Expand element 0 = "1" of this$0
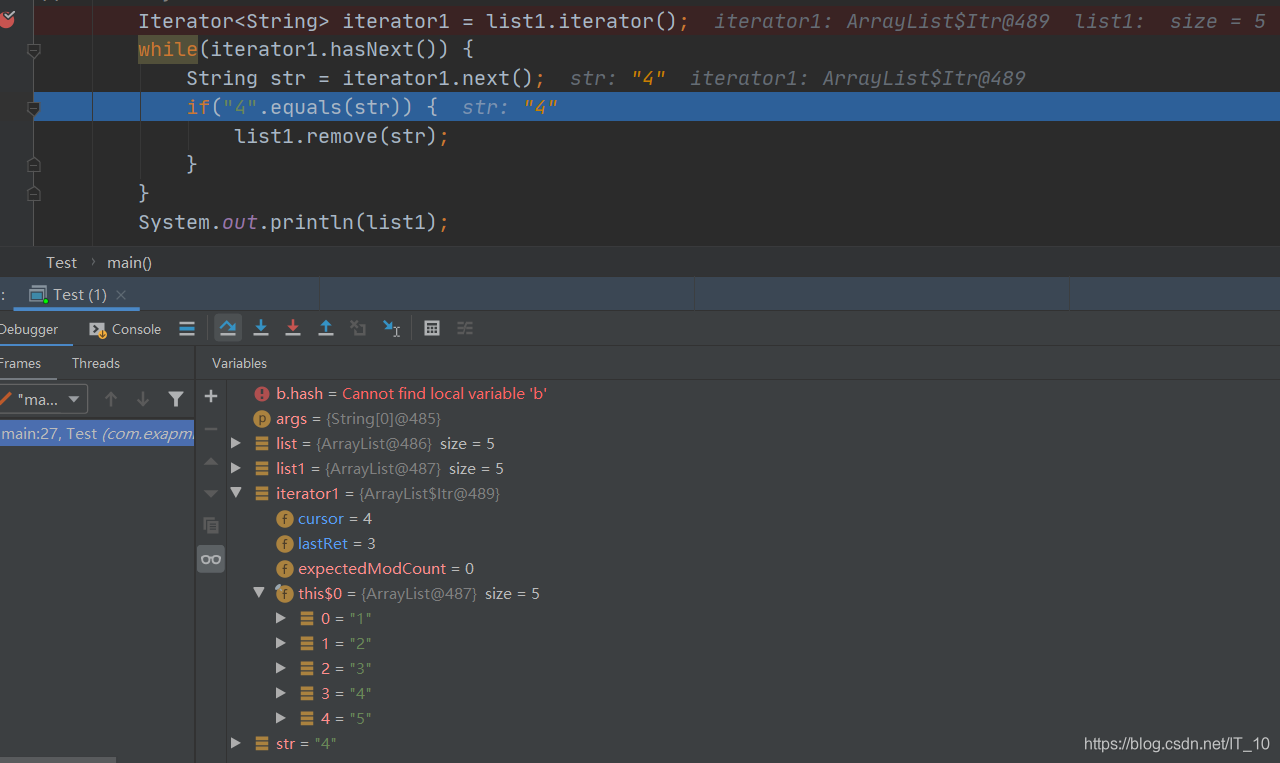Image resolution: width=1280 pixels, height=763 pixels. (281, 618)
